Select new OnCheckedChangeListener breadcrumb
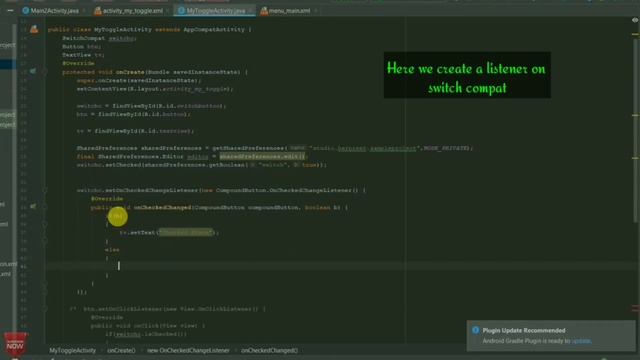The height and width of the screenshot is (360, 640). [188, 350]
